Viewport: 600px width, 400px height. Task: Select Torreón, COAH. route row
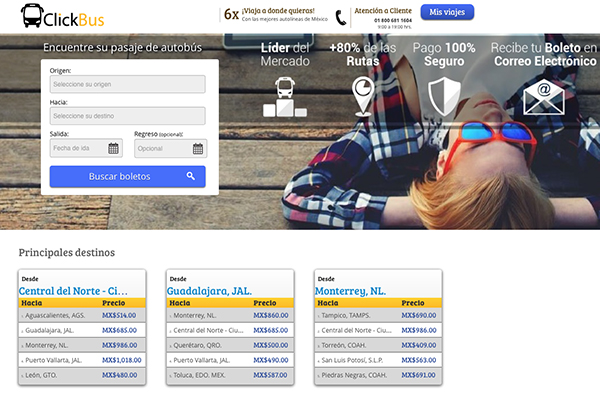coord(378,345)
